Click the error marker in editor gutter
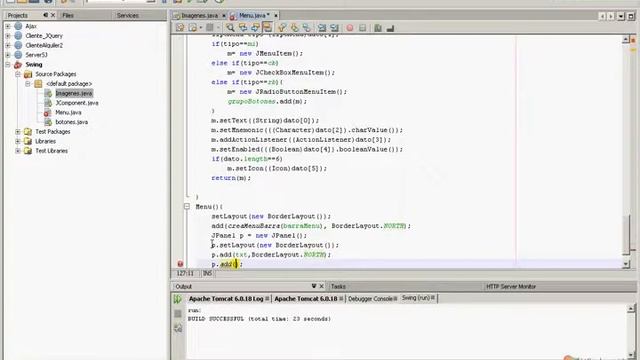This screenshot has width=640, height=360. 180,264
